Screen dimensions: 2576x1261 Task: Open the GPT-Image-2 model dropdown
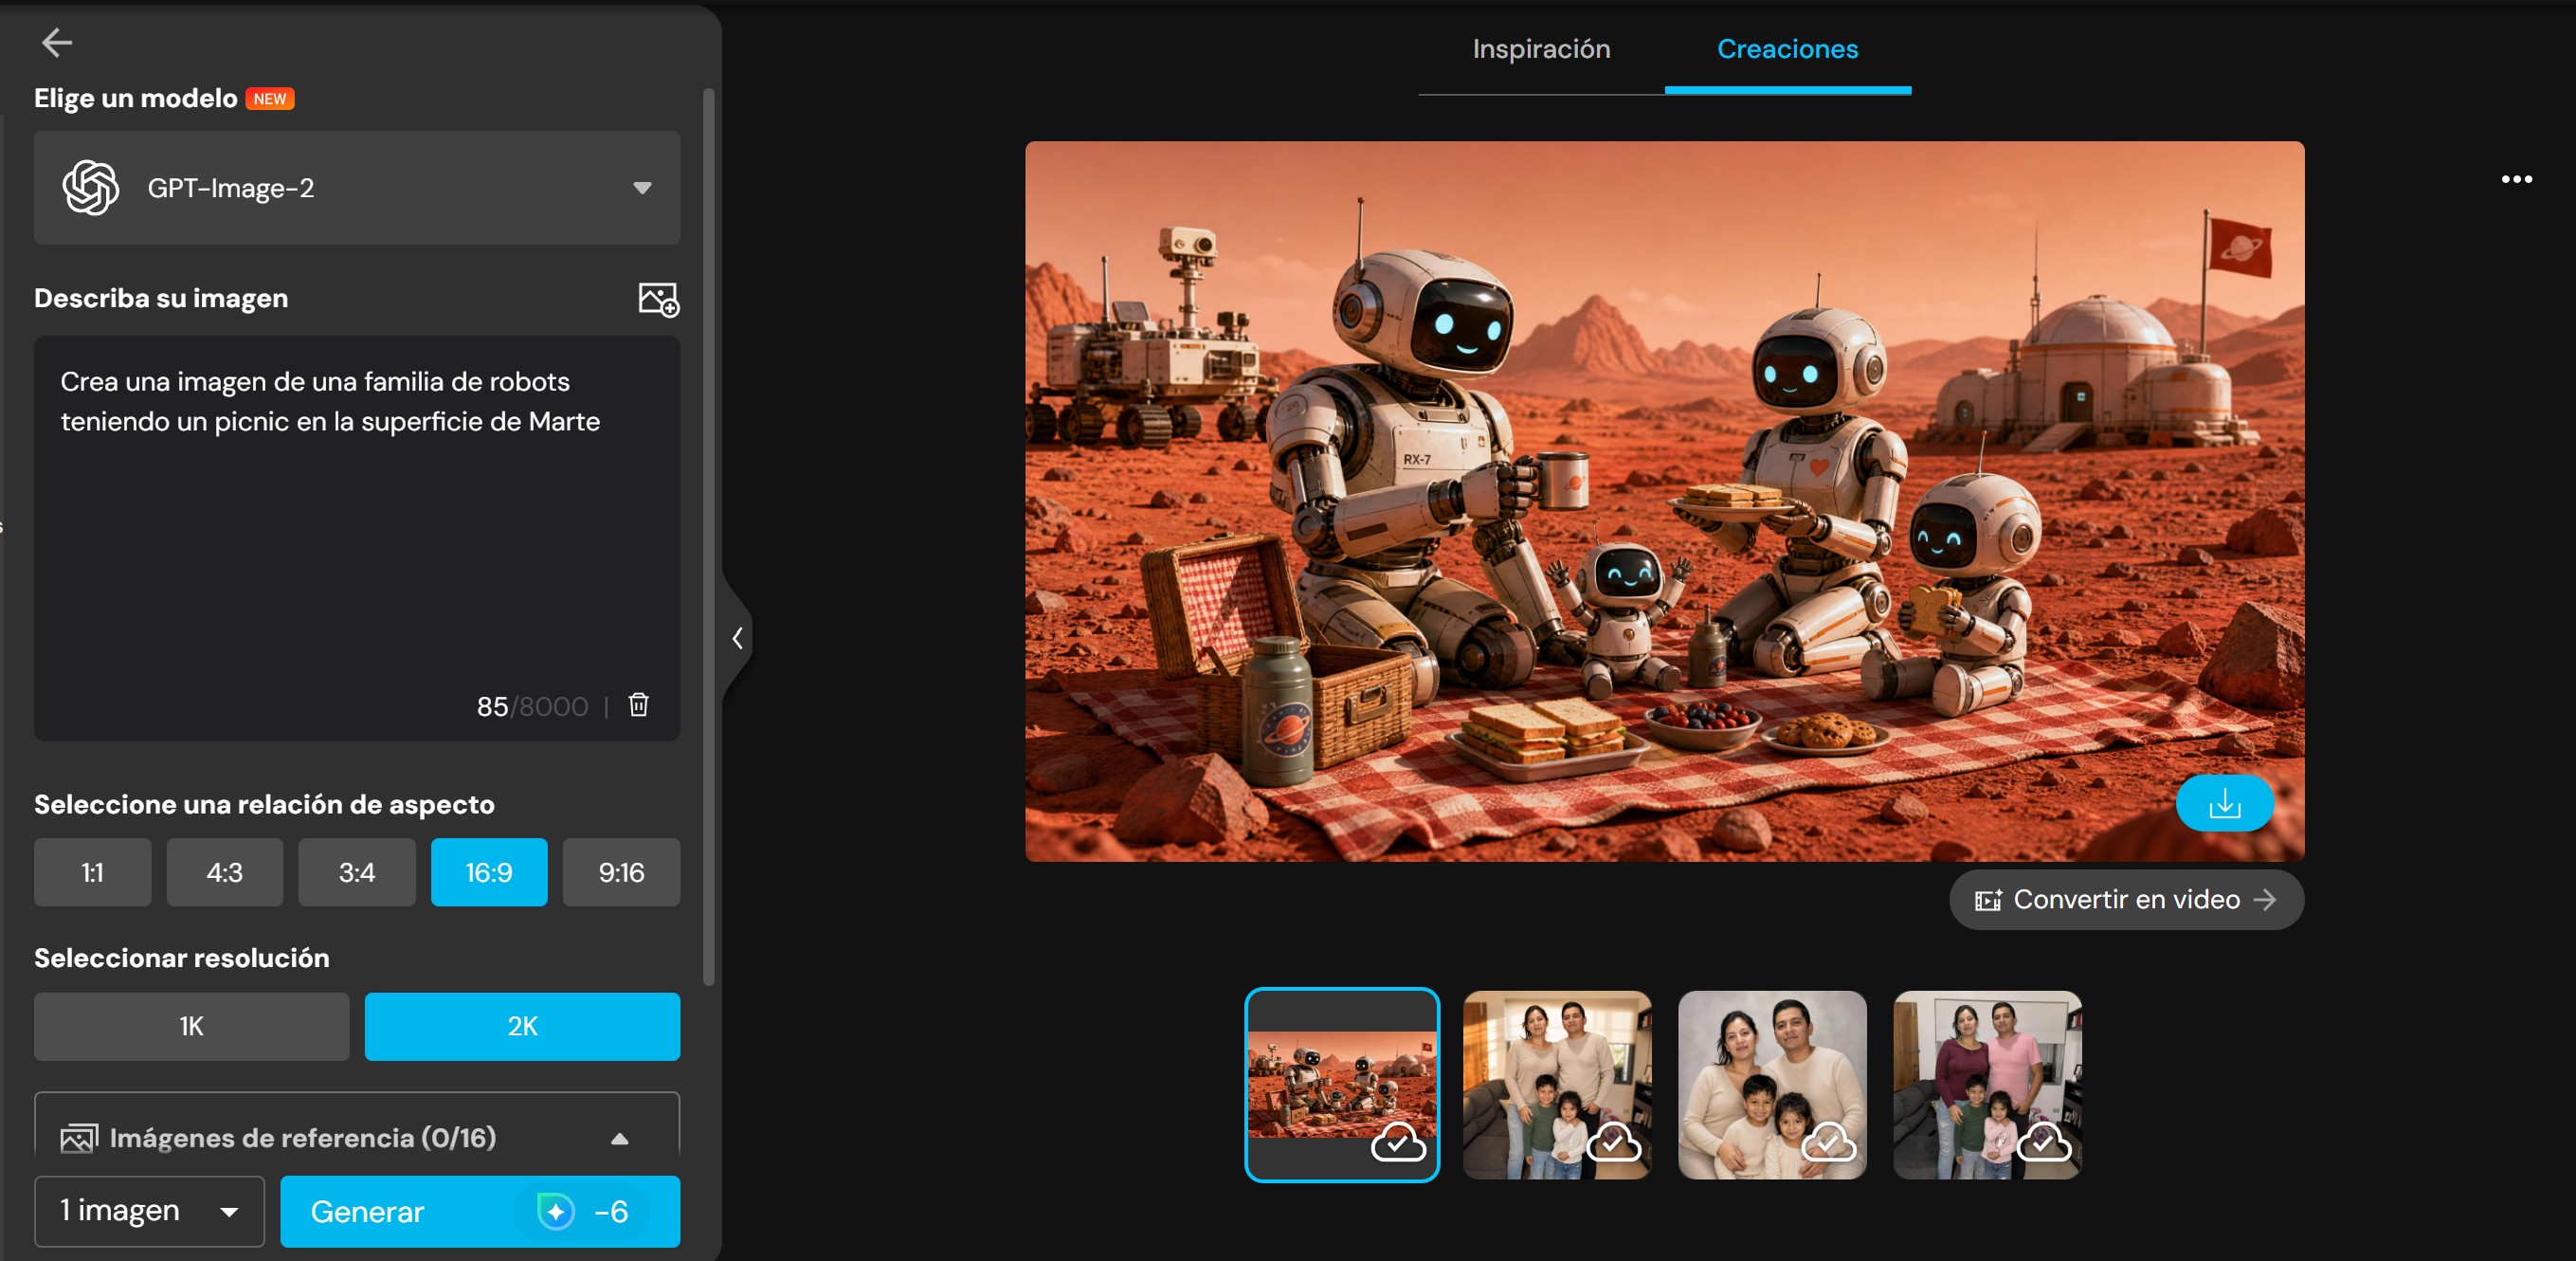[357, 188]
